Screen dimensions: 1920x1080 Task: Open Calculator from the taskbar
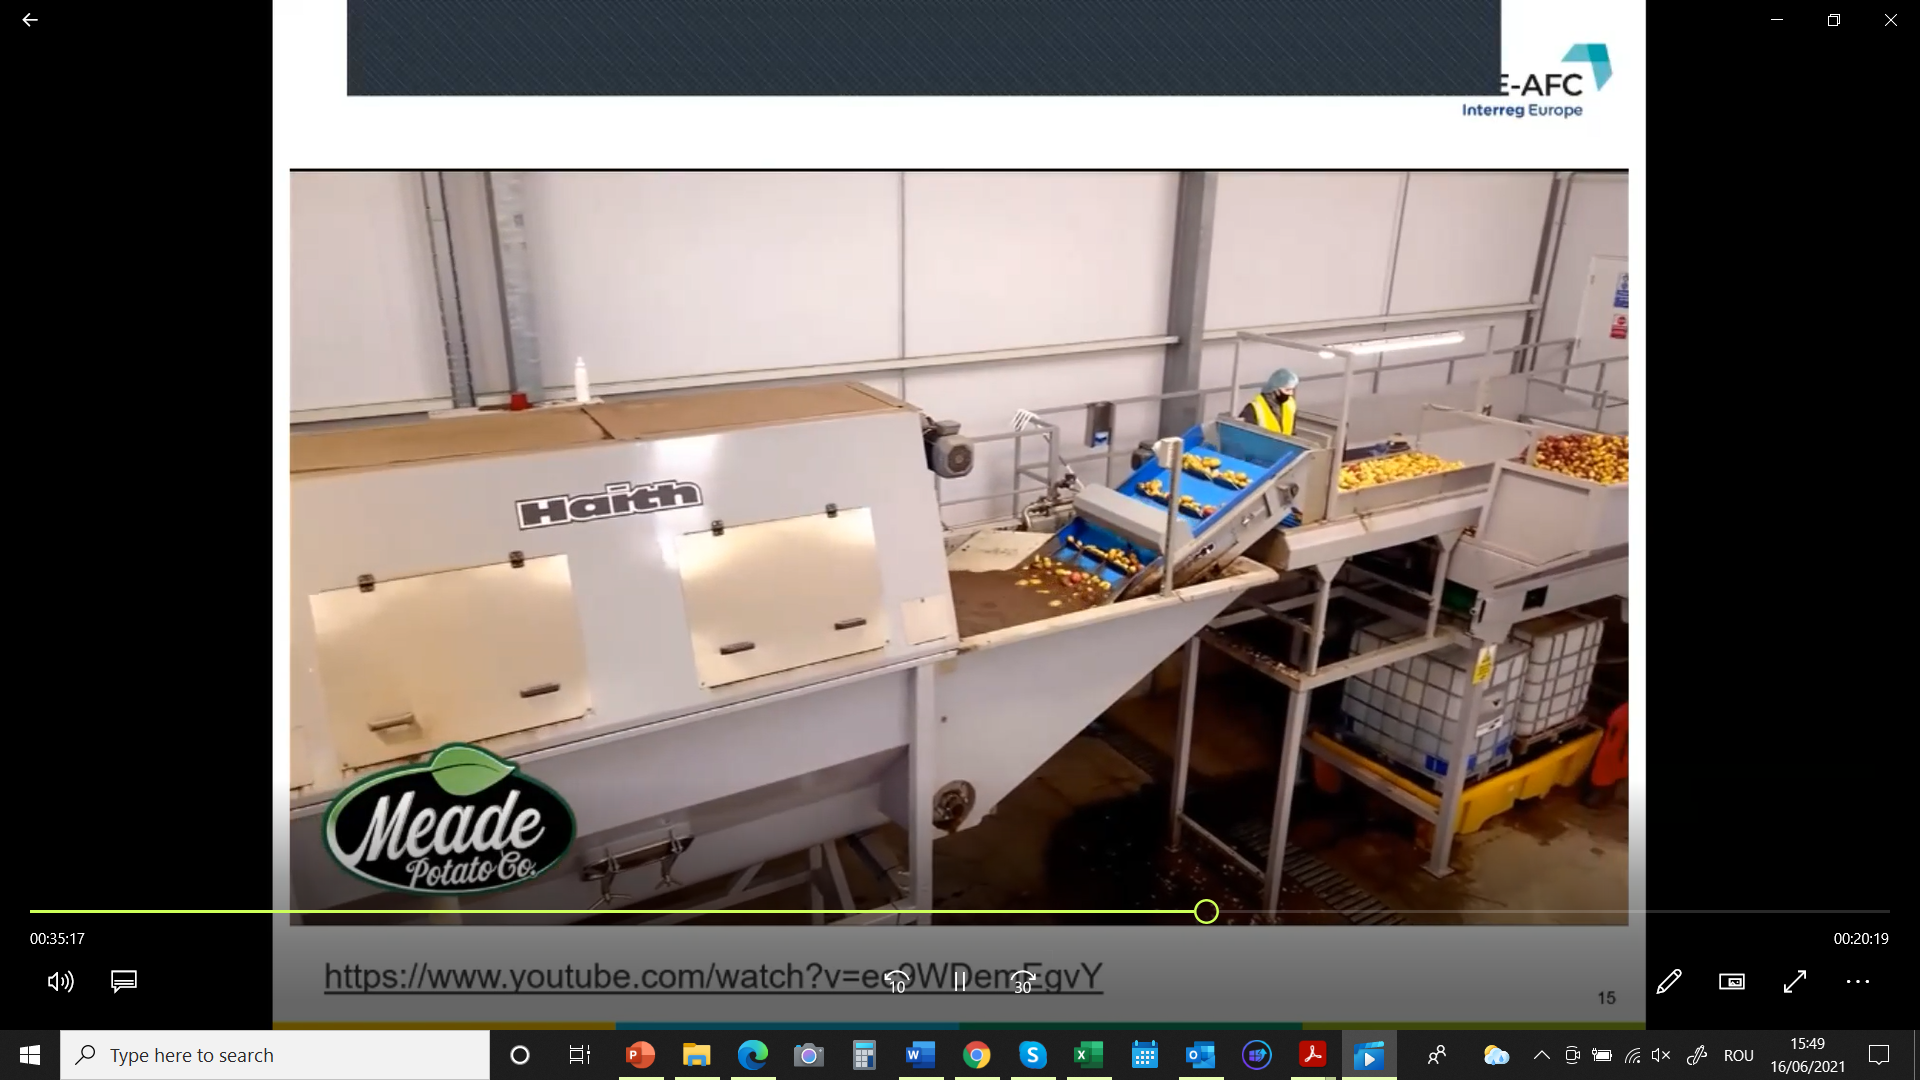tap(865, 1055)
